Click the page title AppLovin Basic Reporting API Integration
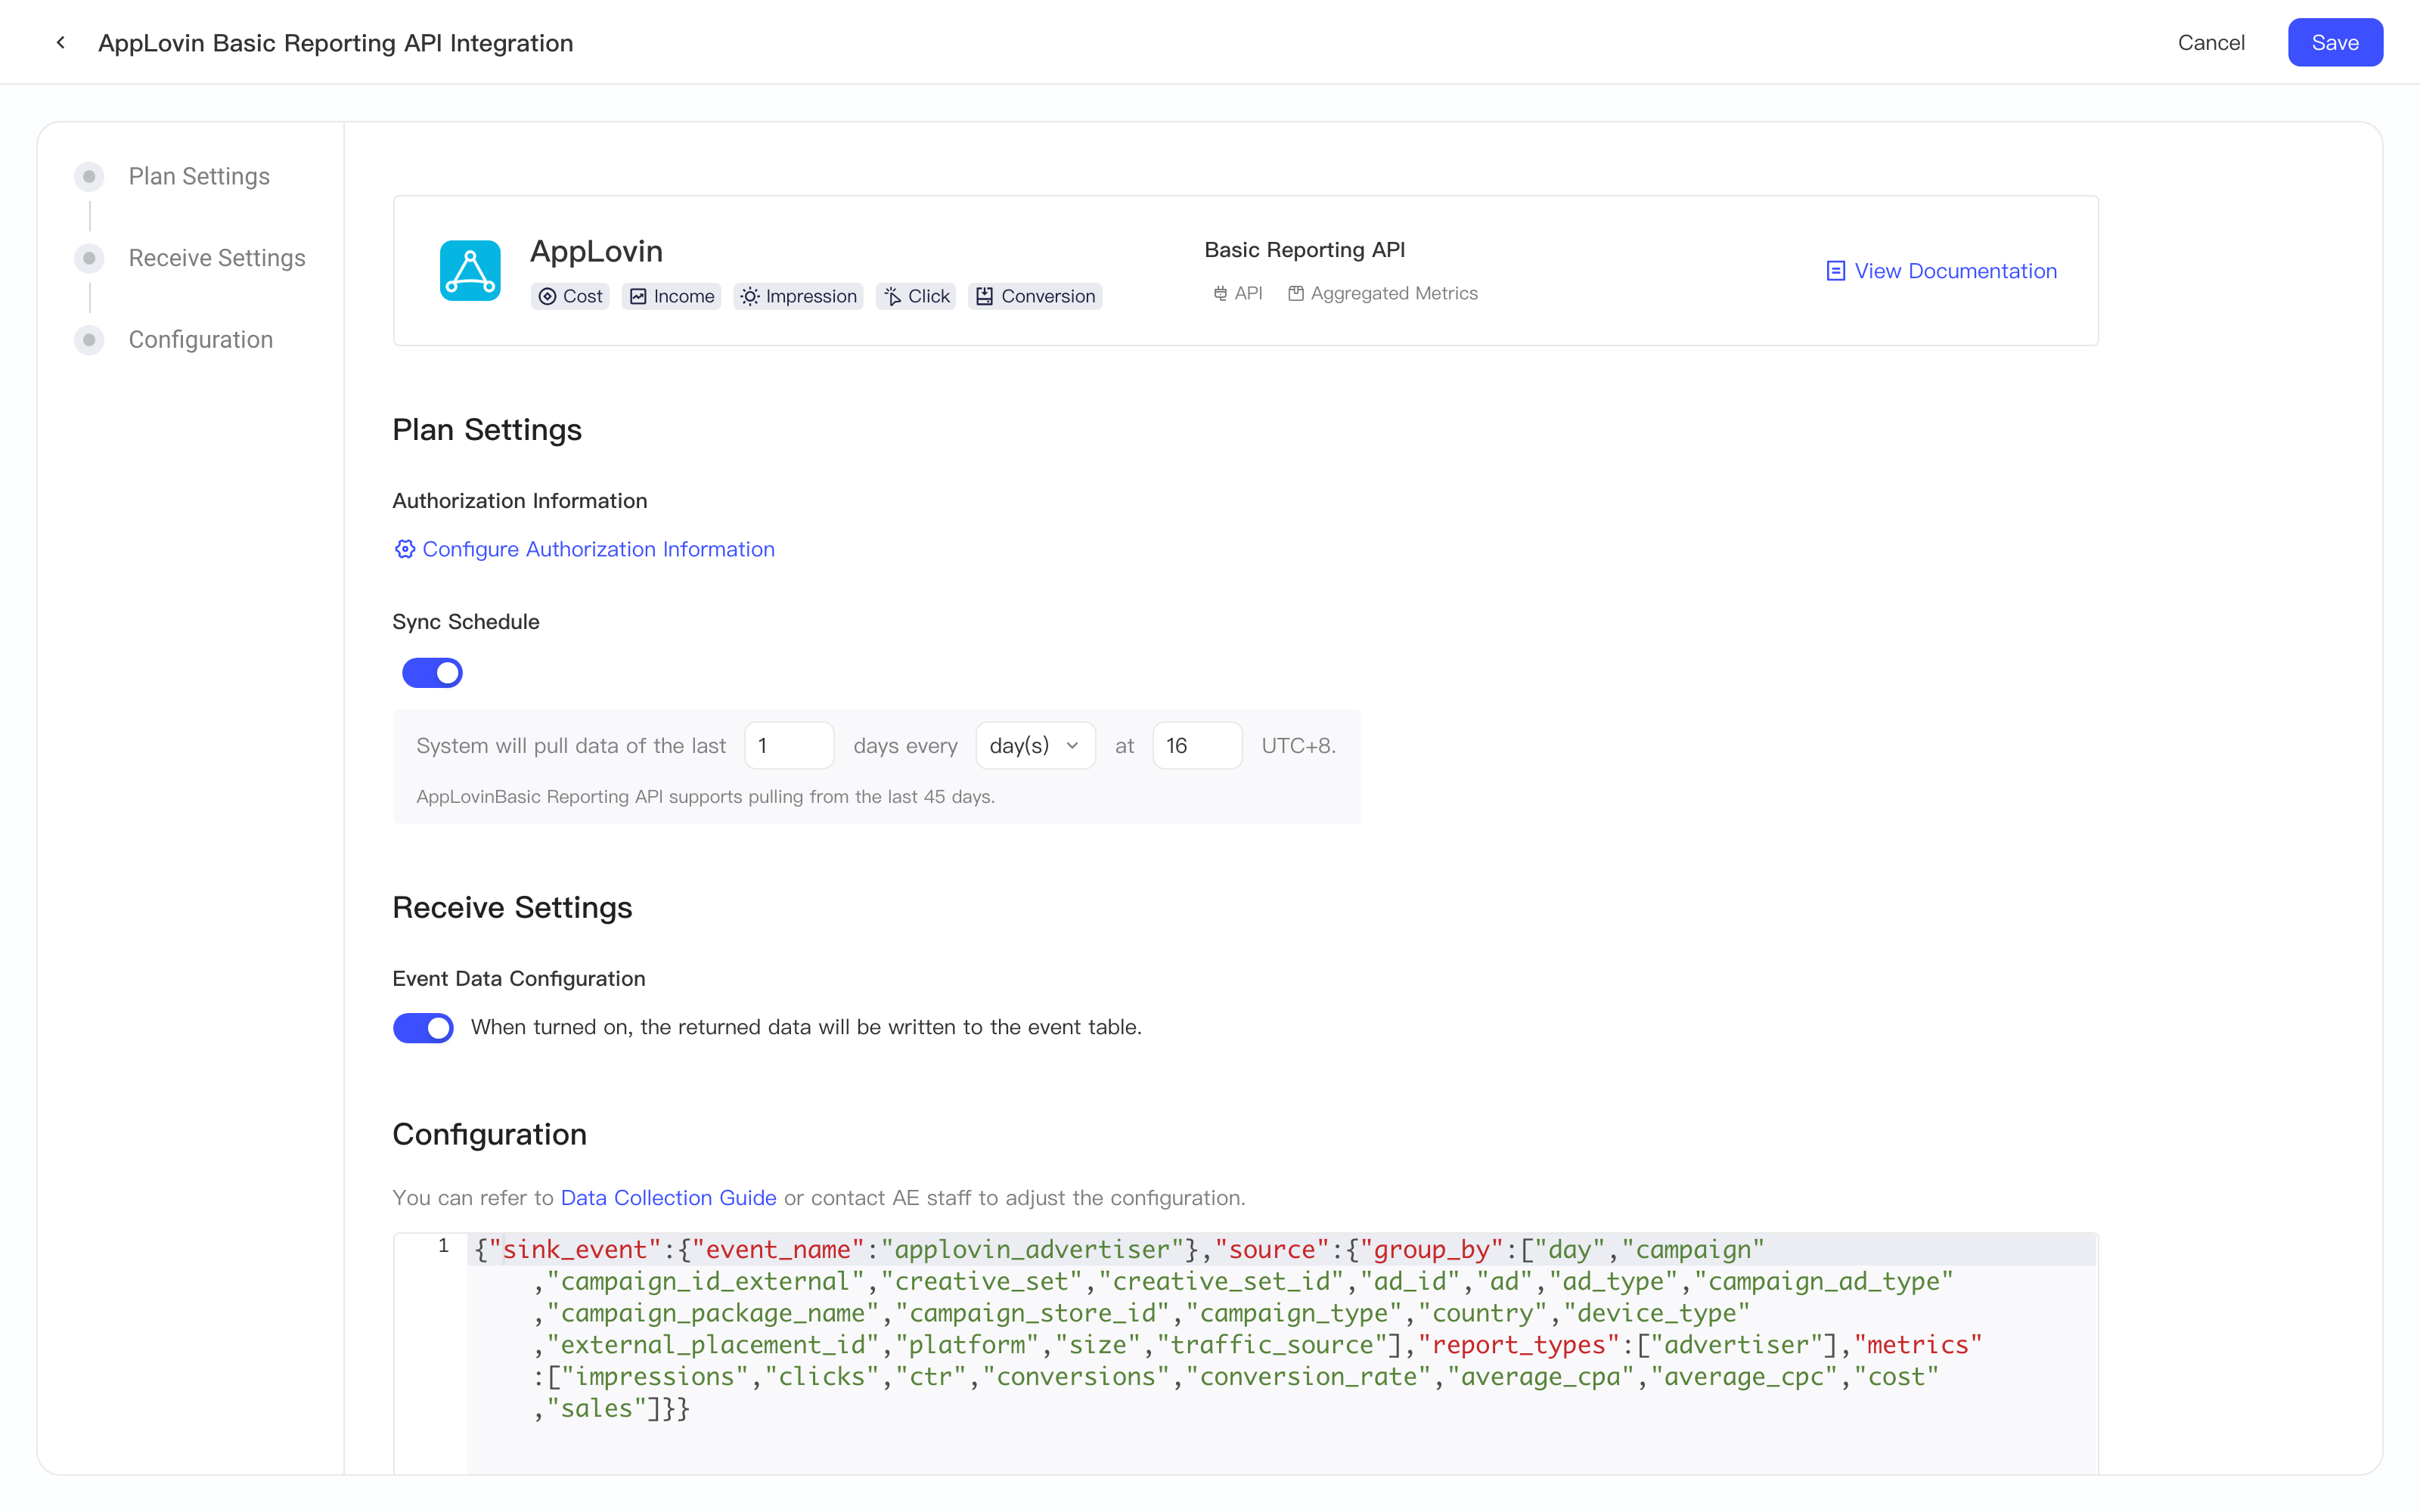 click(335, 42)
